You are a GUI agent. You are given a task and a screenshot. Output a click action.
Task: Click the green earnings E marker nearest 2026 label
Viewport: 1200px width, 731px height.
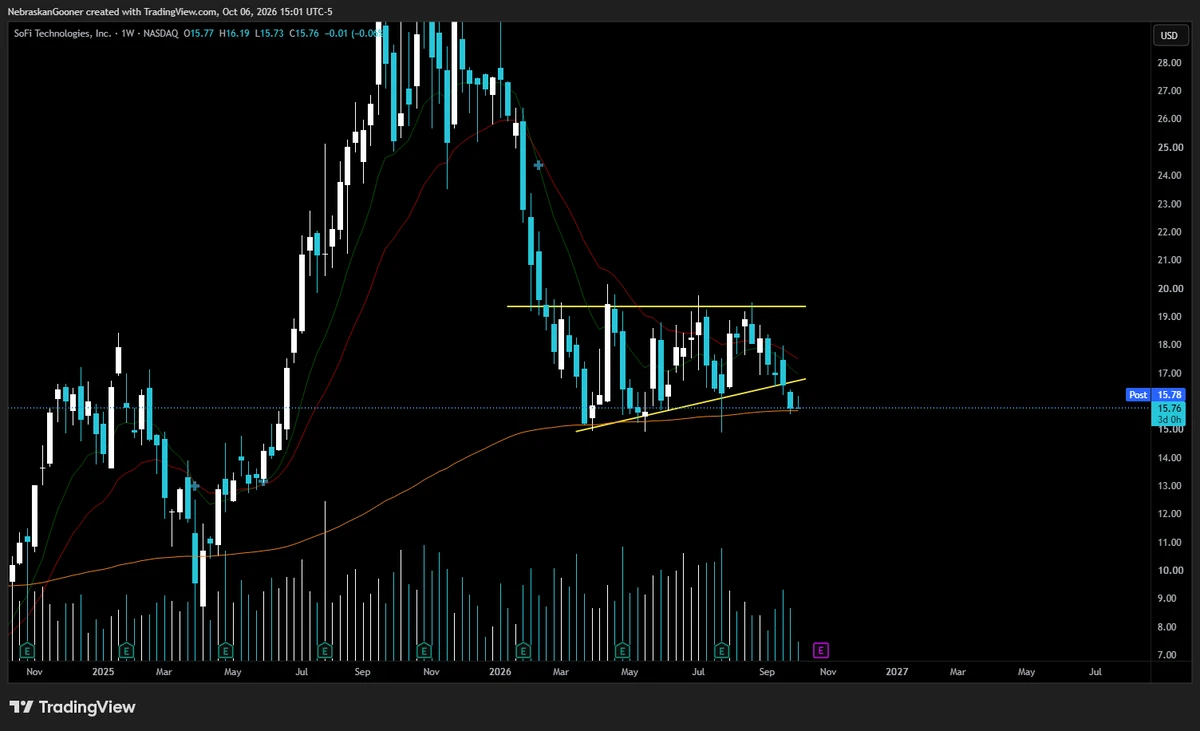[521, 650]
